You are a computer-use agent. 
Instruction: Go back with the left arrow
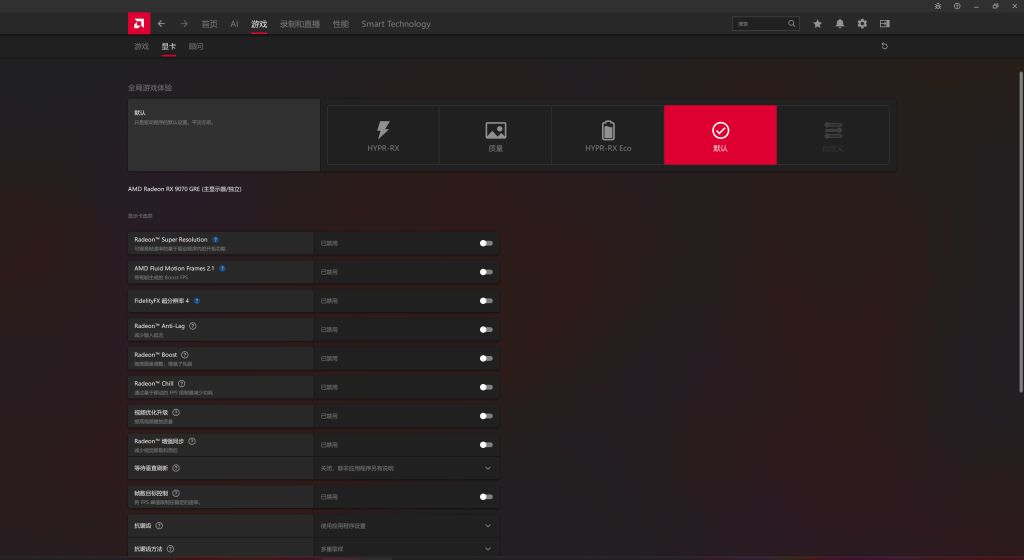(162, 23)
